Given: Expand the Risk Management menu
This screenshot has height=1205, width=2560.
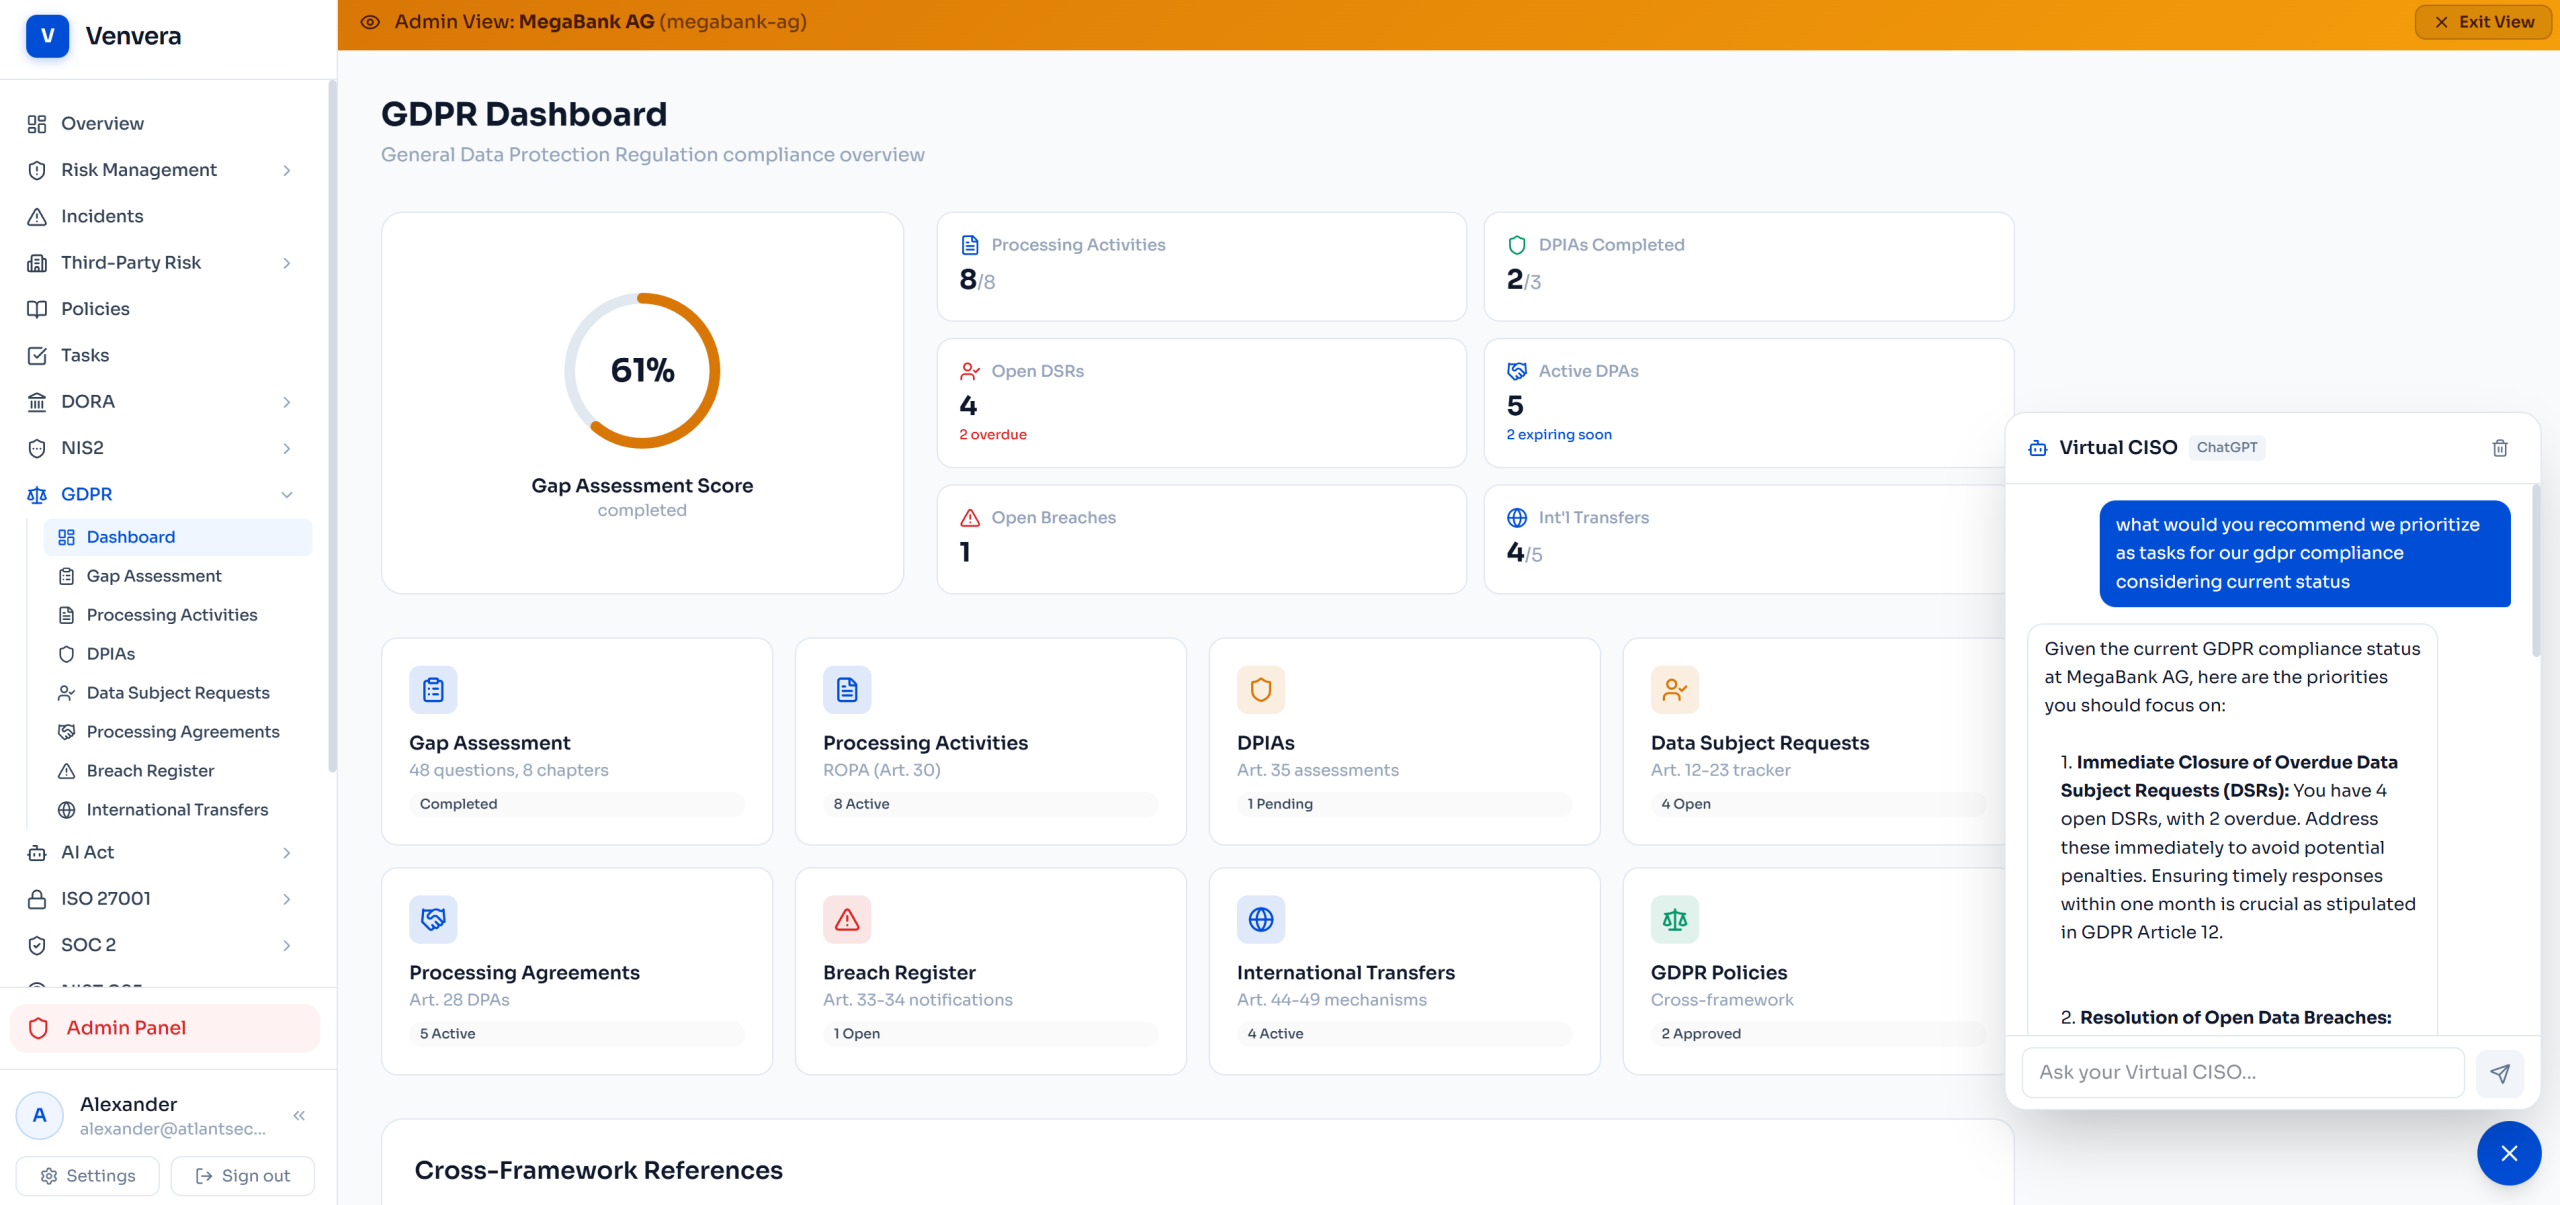Looking at the screenshot, I should click(x=287, y=171).
